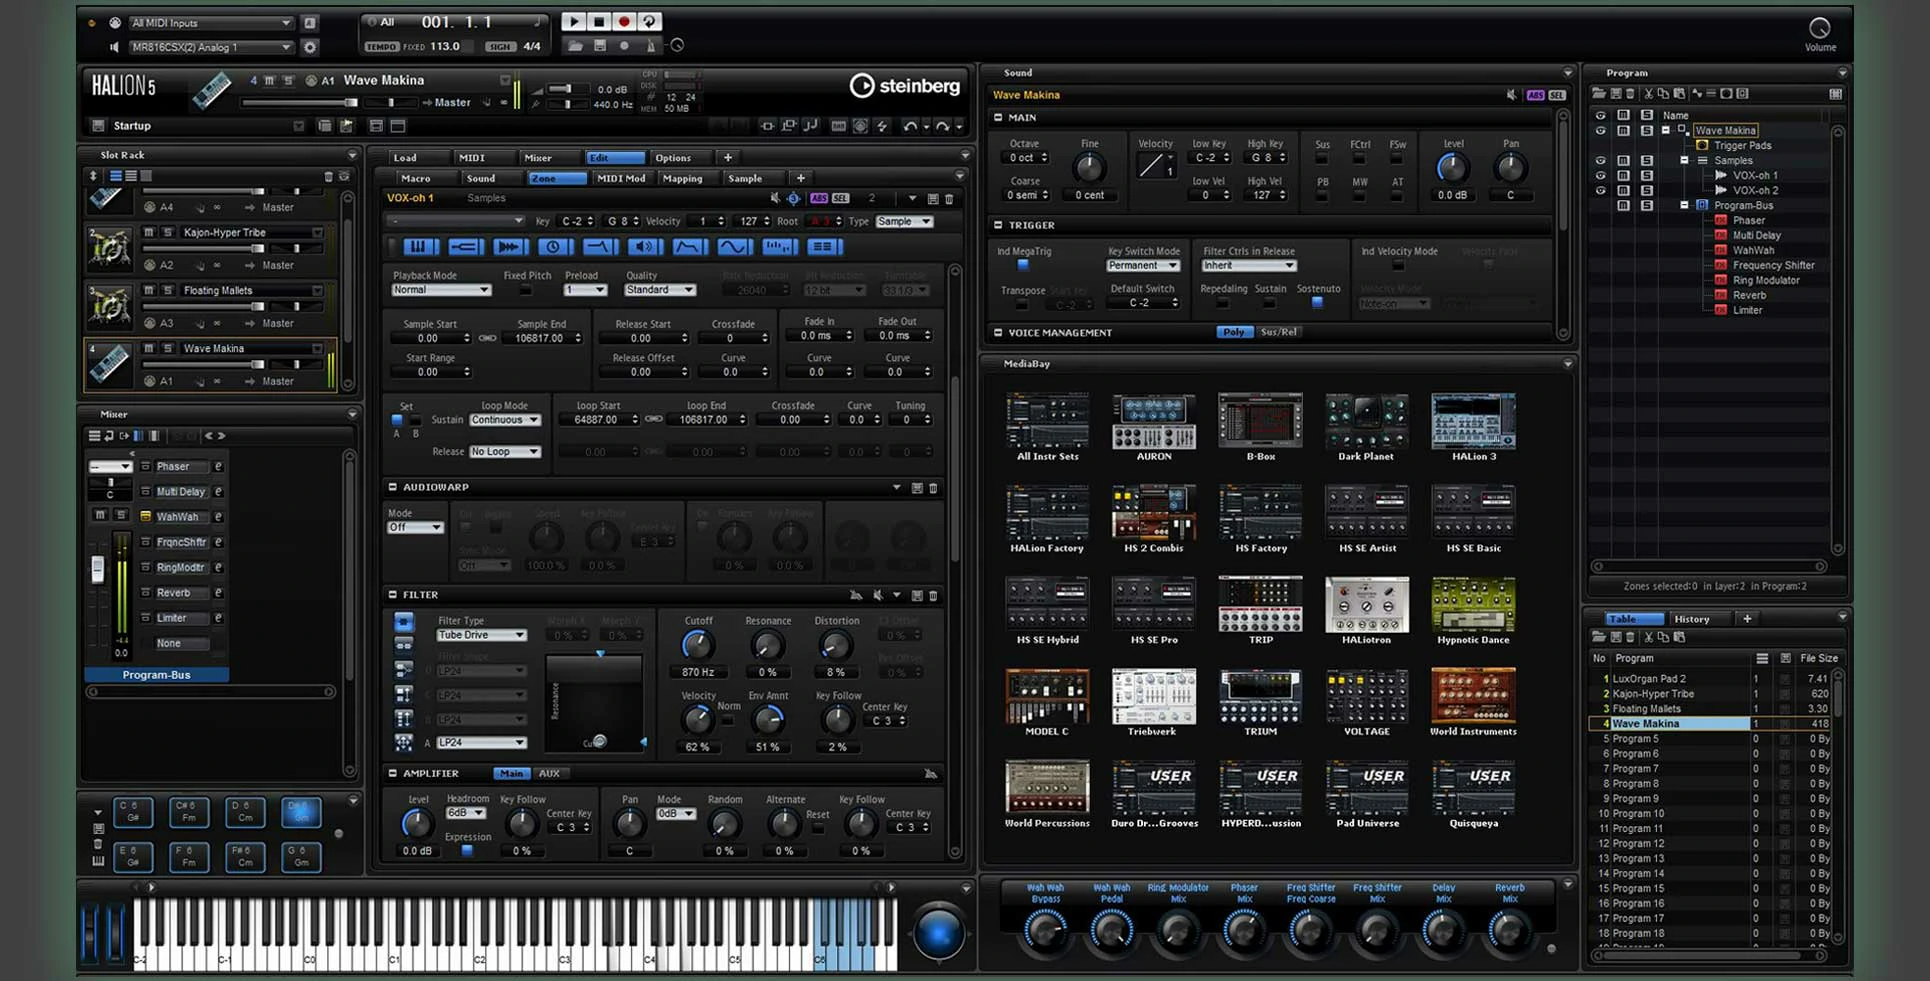Screen dimensions: 1930x981
Task: Open the Quality Standard dropdown
Action: click(660, 290)
